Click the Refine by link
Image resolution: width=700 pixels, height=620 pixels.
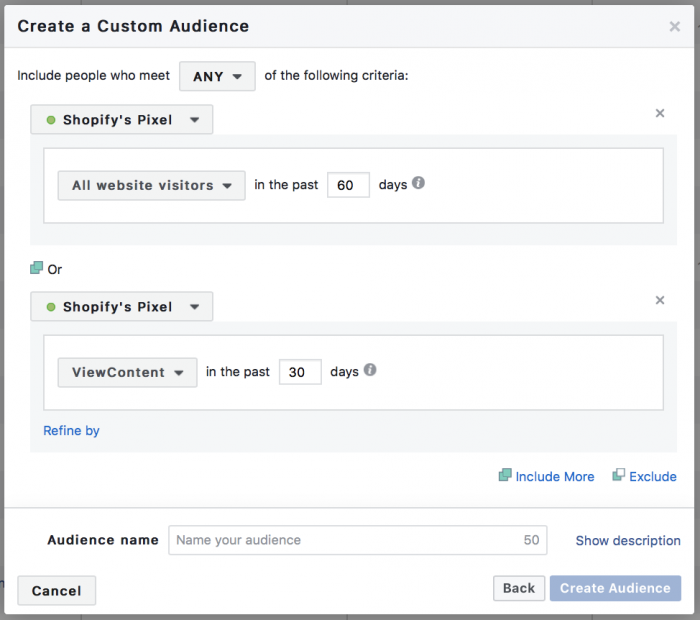[x=71, y=431]
